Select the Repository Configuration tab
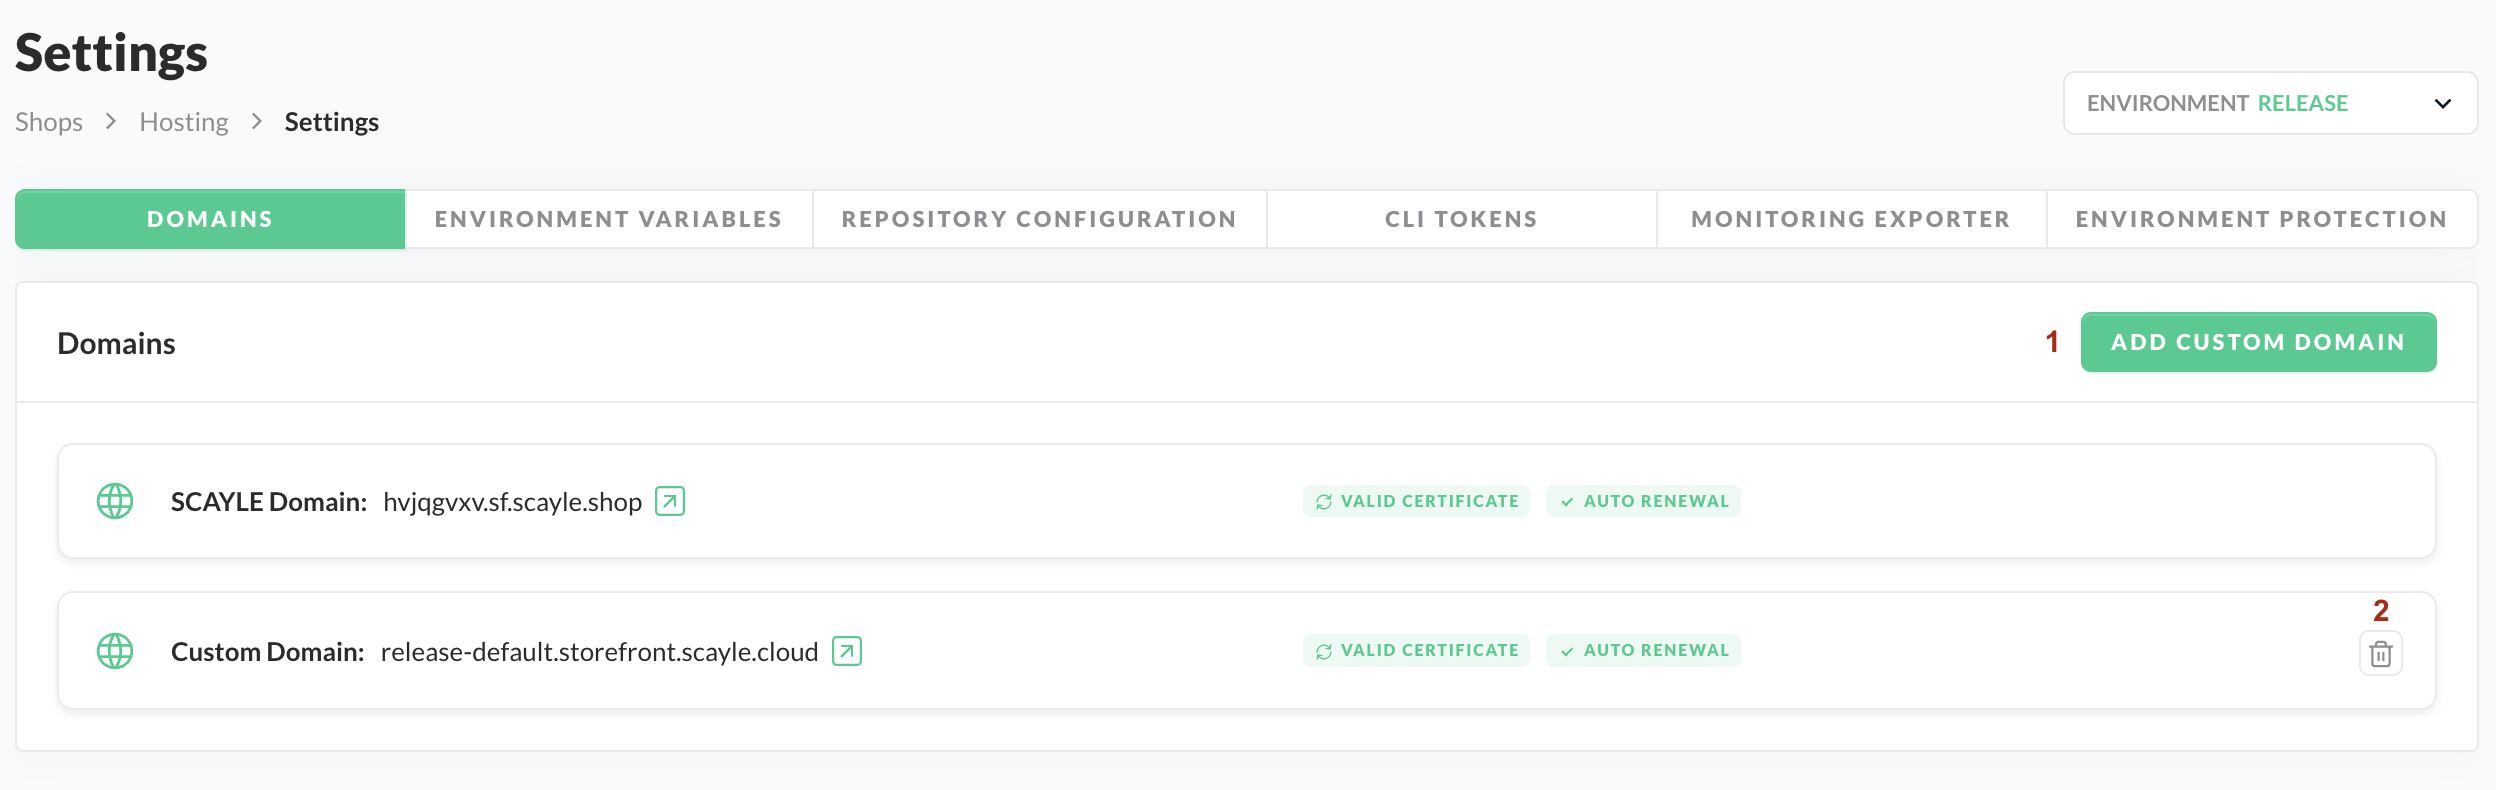 (1039, 219)
